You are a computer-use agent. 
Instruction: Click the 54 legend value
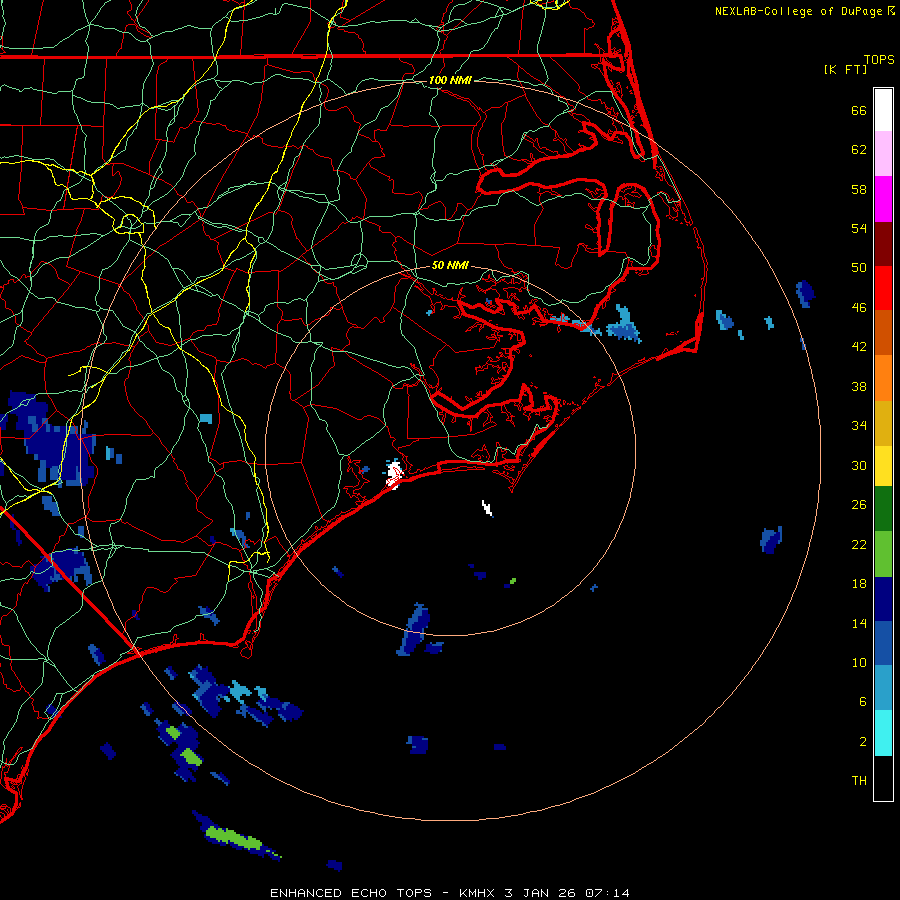click(859, 228)
